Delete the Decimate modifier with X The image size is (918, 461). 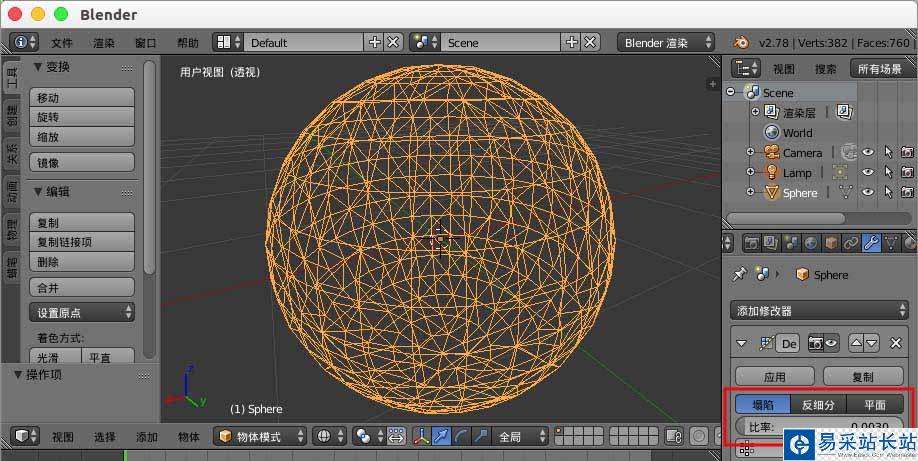click(x=895, y=343)
